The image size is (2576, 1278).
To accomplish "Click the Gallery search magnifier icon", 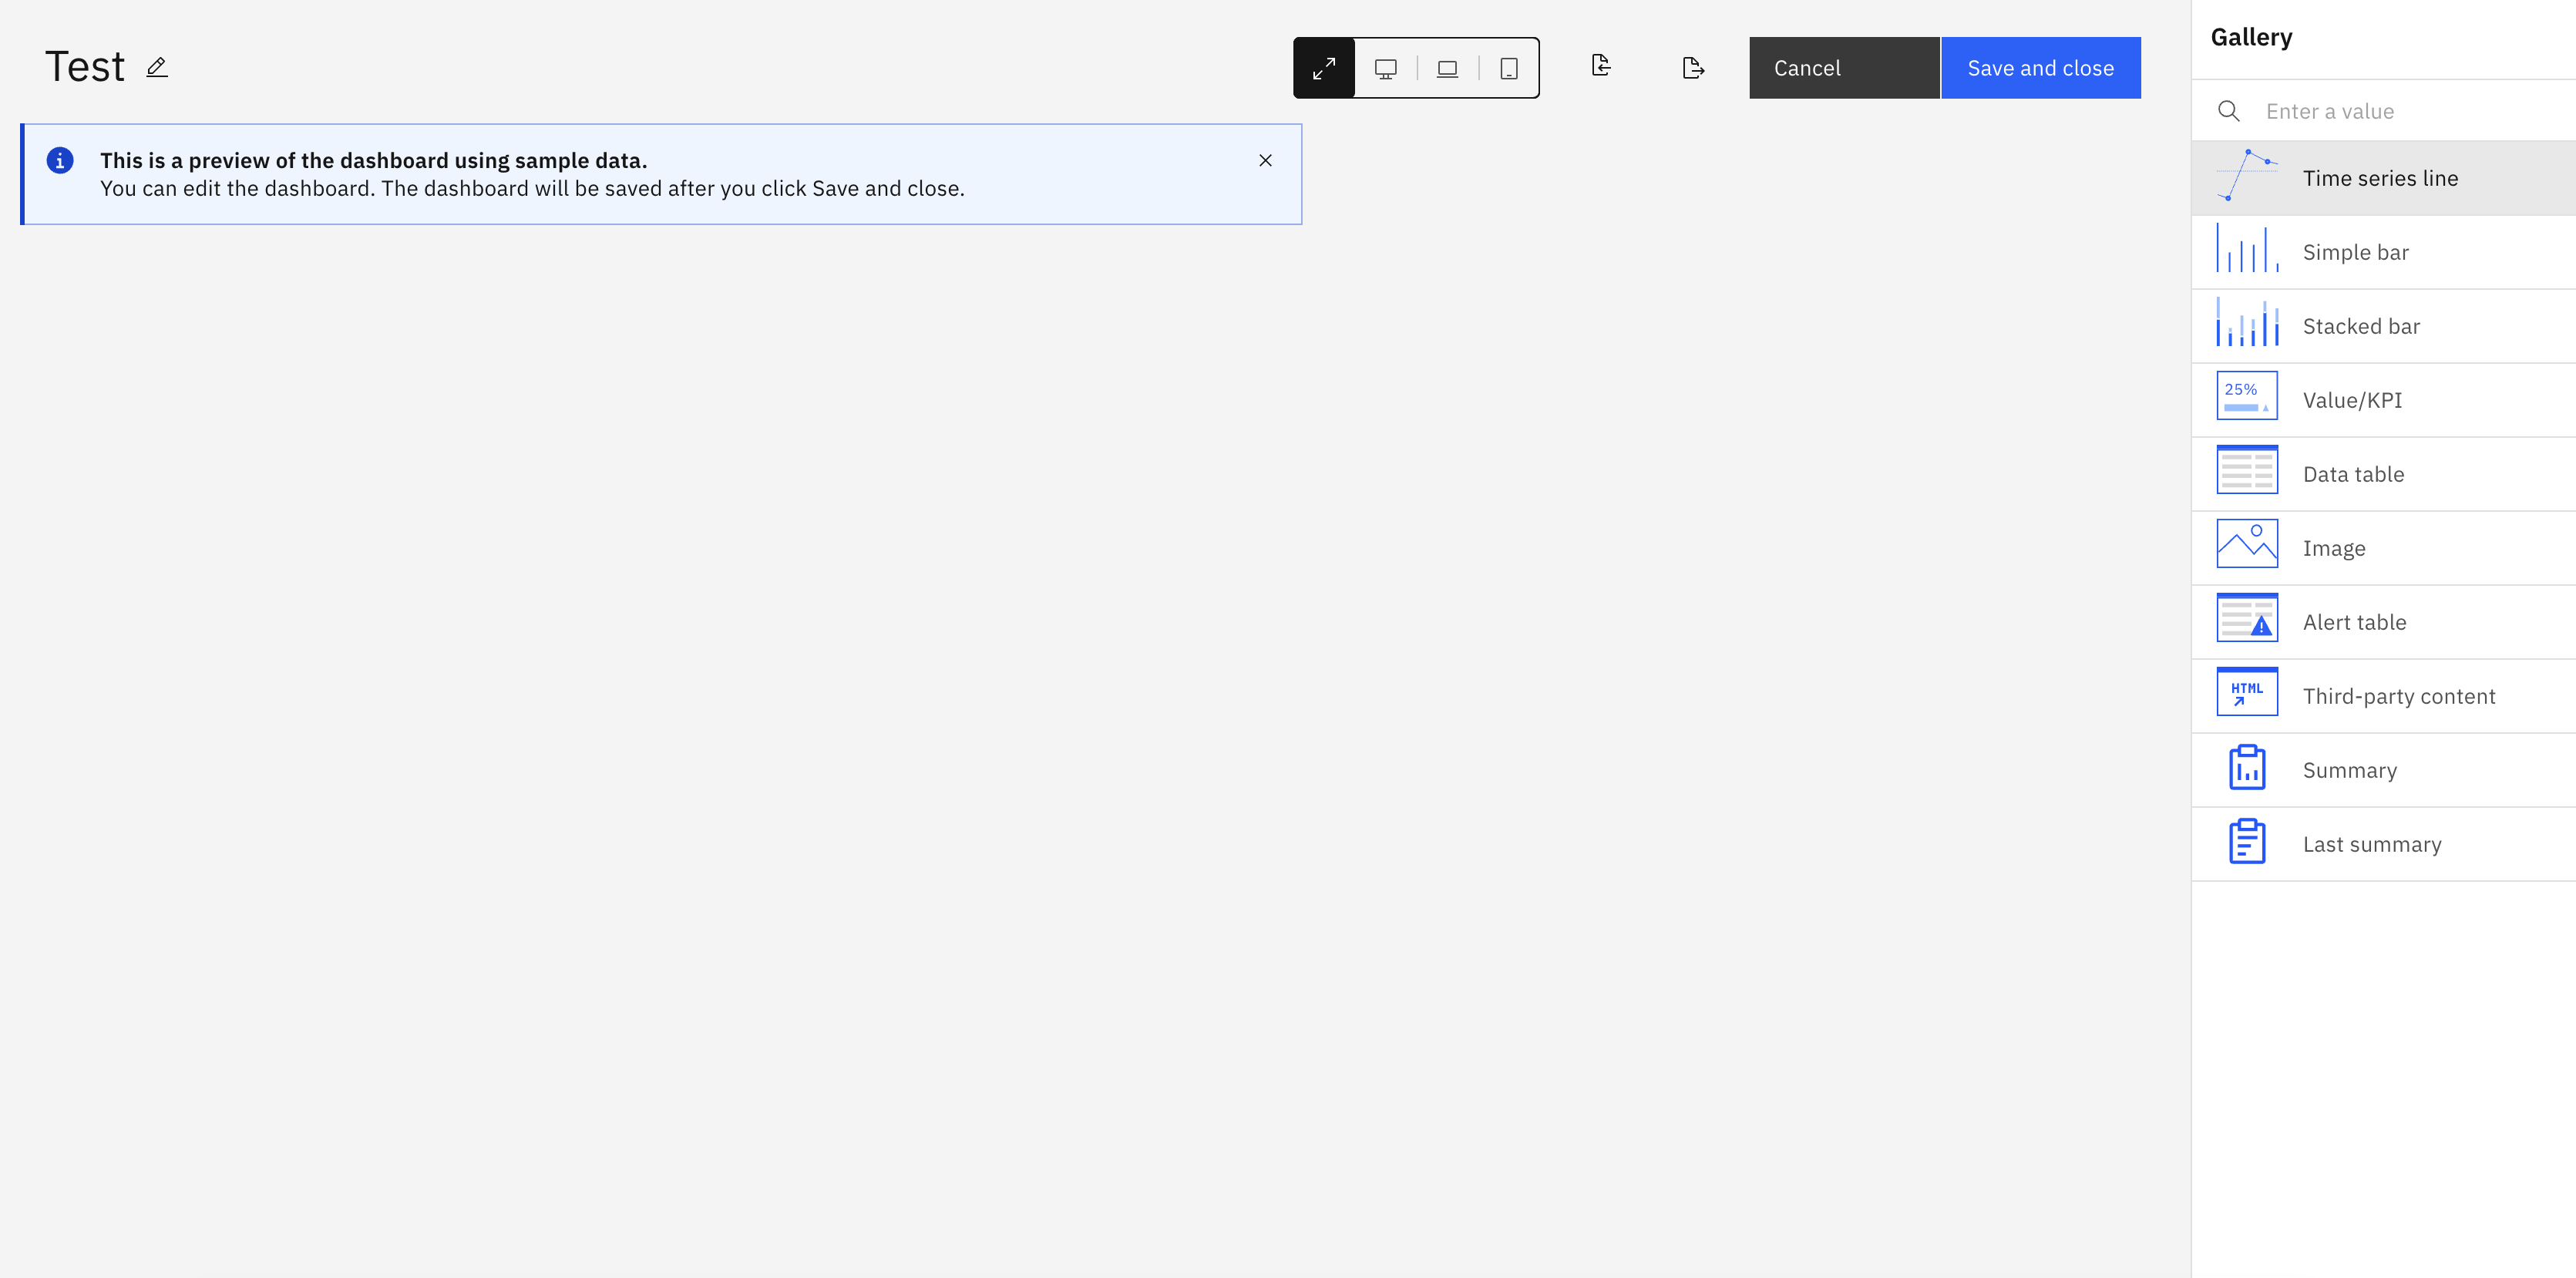I will [2228, 111].
